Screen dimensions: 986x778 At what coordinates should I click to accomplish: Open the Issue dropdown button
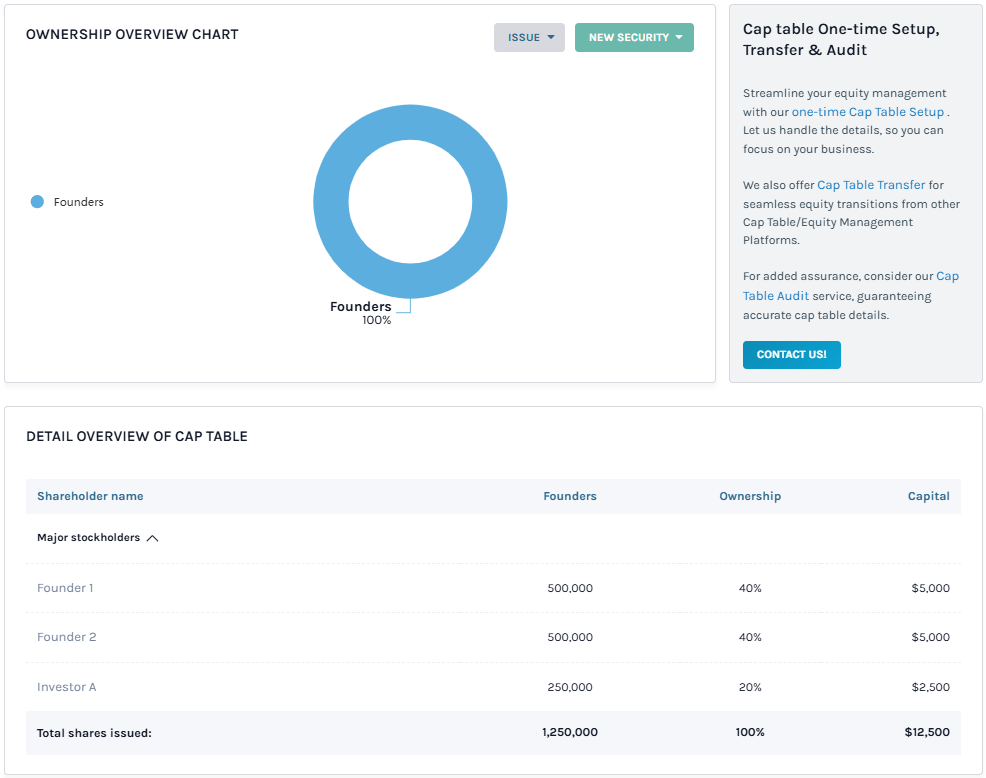(x=528, y=38)
